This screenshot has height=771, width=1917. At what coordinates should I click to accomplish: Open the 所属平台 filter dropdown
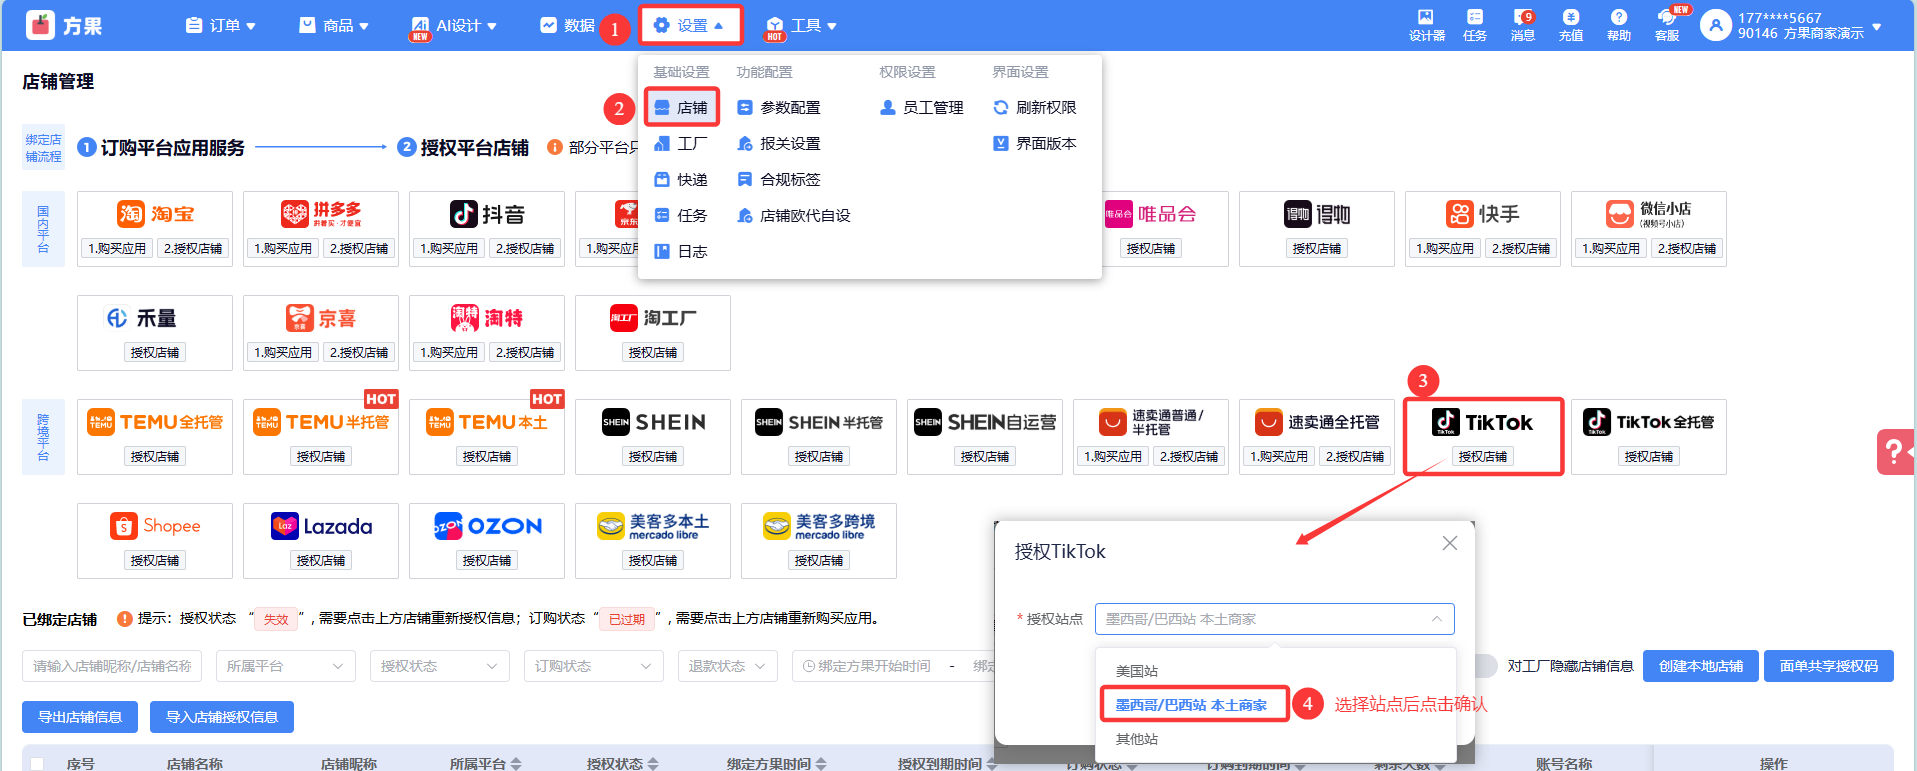[x=286, y=666]
